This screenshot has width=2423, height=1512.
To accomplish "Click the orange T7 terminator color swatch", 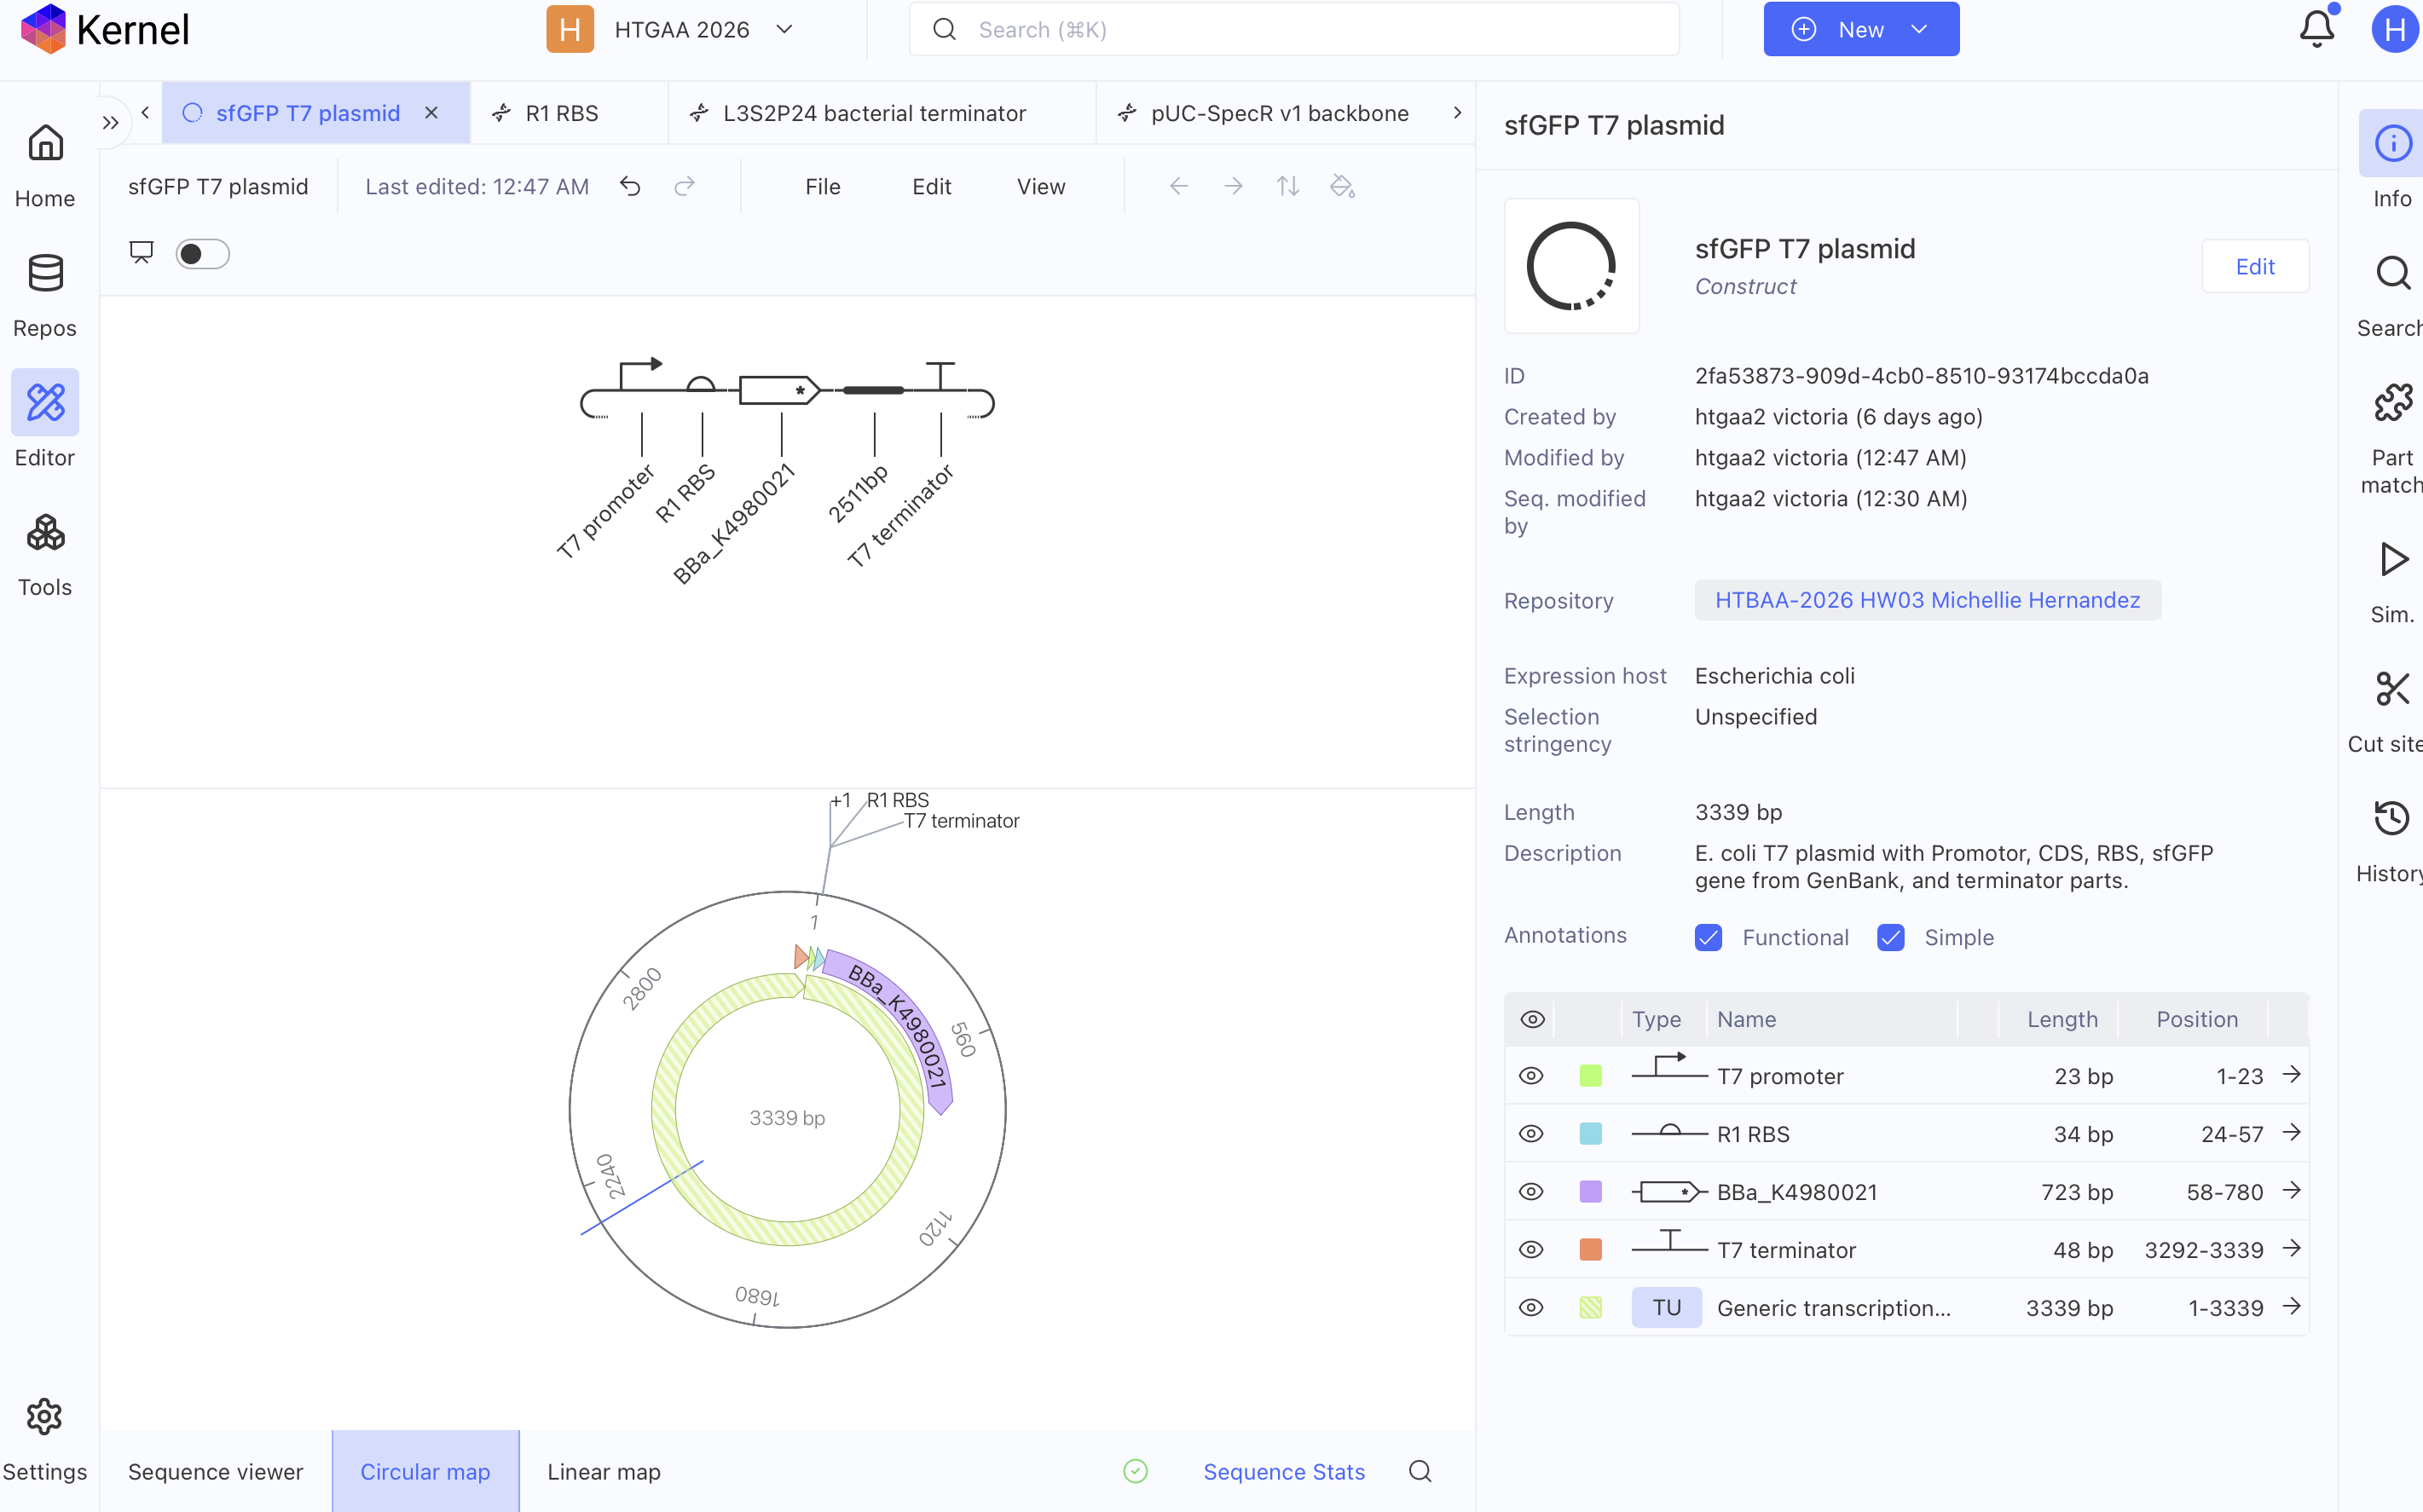I will 1590,1250.
